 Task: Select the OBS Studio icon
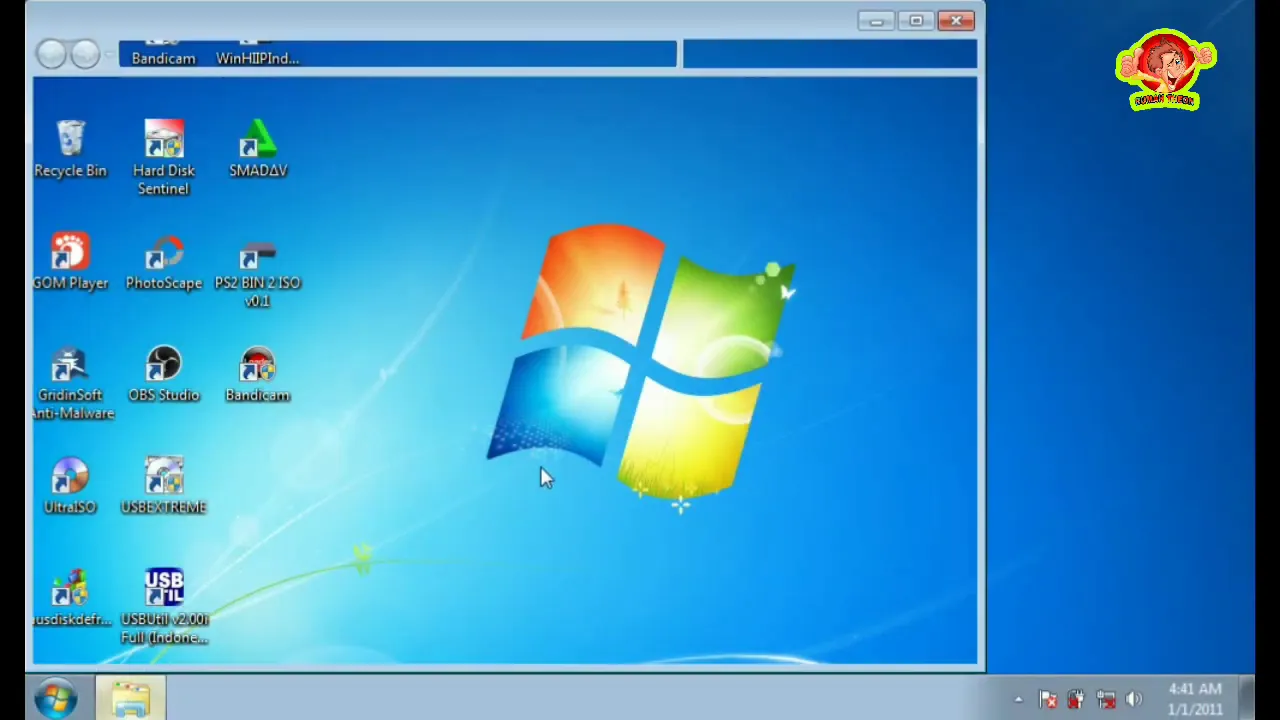click(x=164, y=374)
